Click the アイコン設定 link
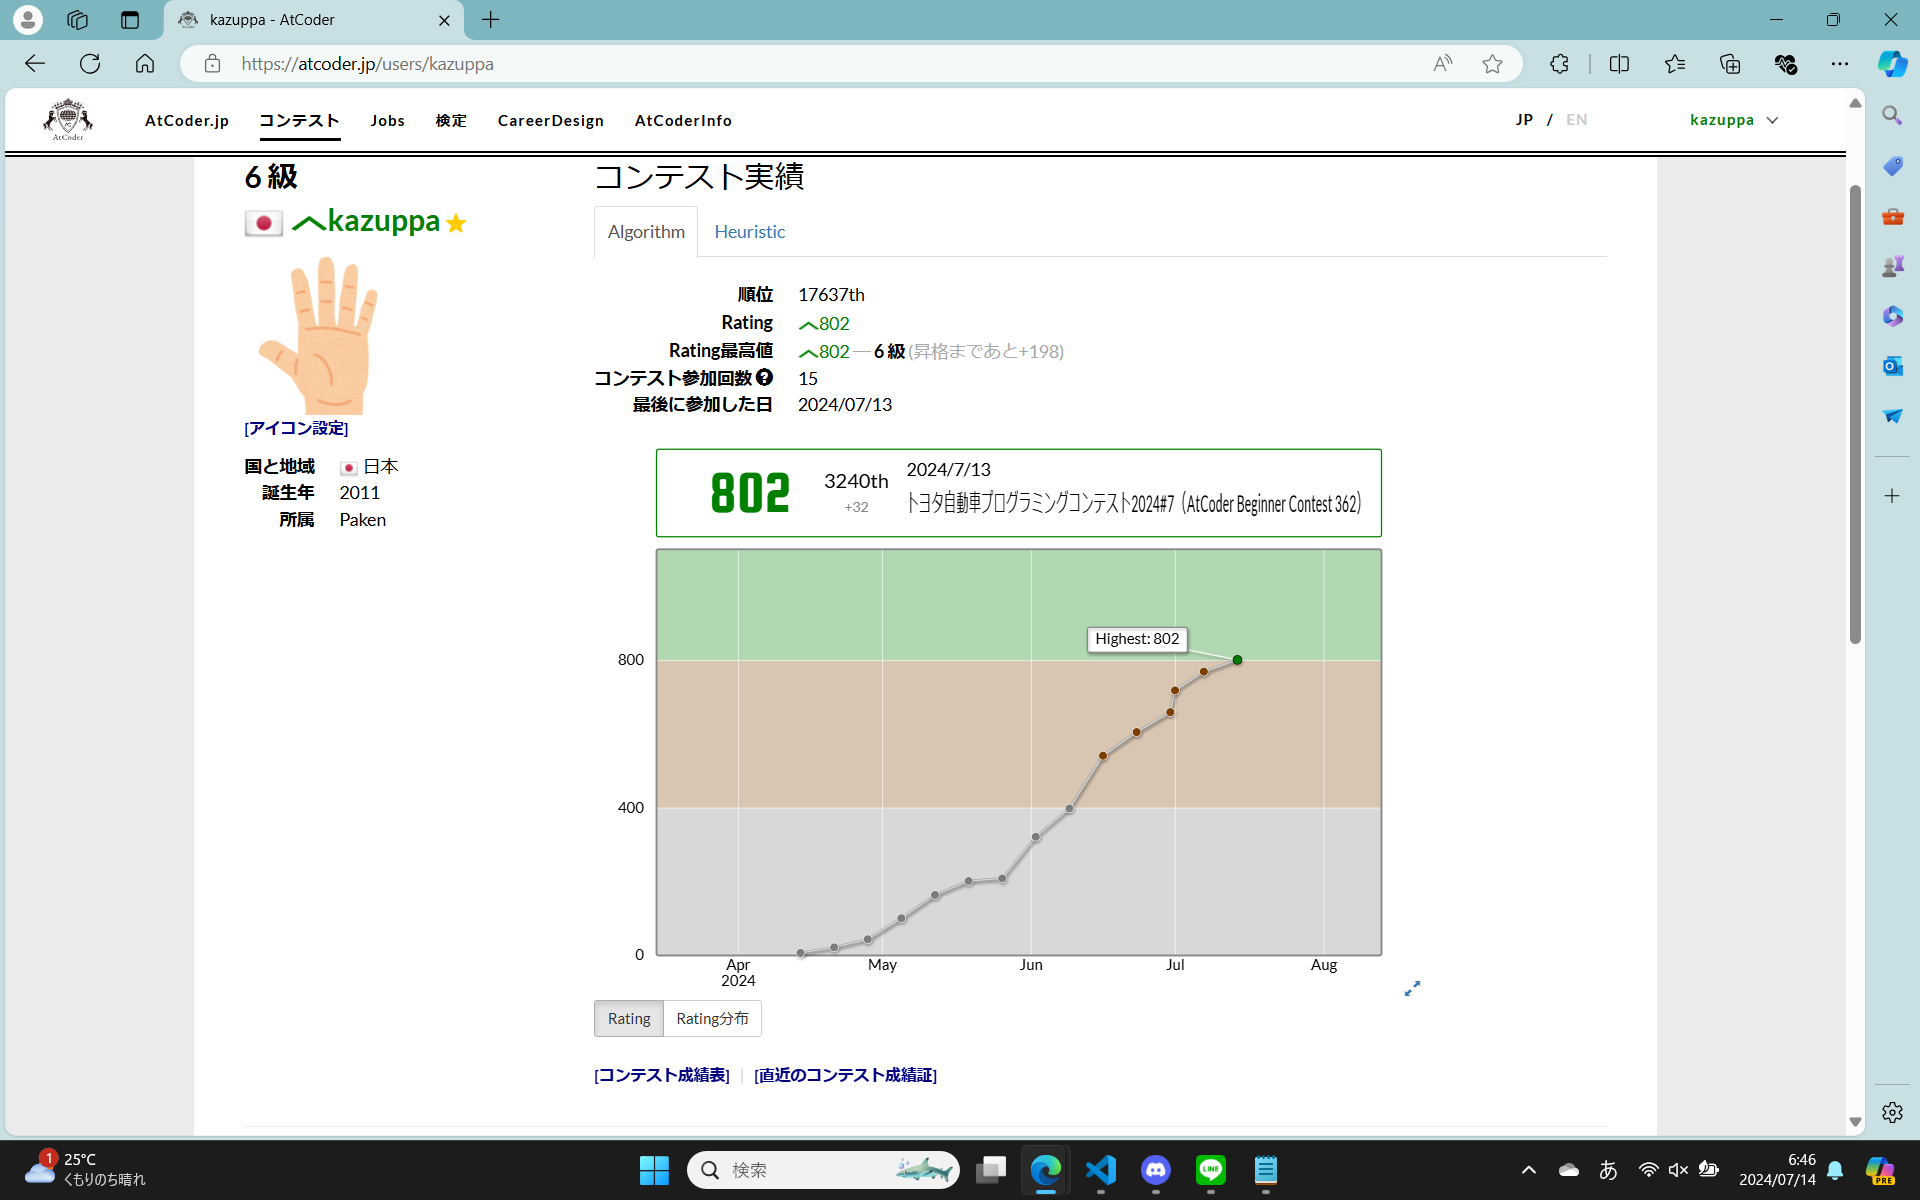This screenshot has height=1200, width=1920. (x=296, y=428)
